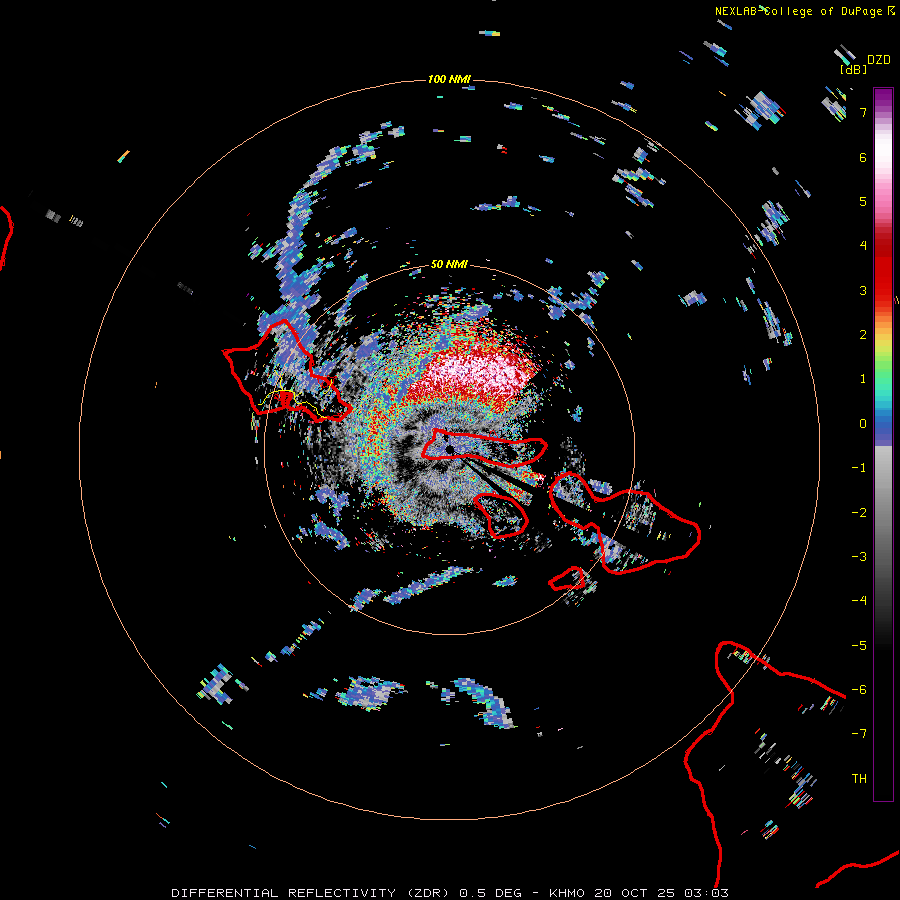
Task: Click the -2 value on the color scale
Action: (x=859, y=513)
